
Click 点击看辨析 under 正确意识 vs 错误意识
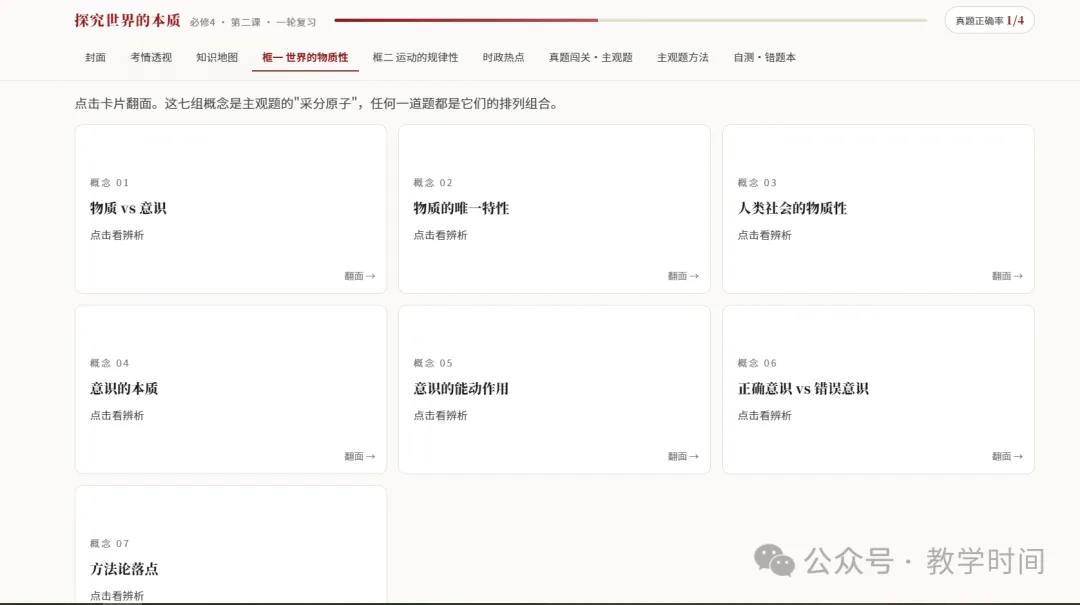pyautogui.click(x=765, y=416)
